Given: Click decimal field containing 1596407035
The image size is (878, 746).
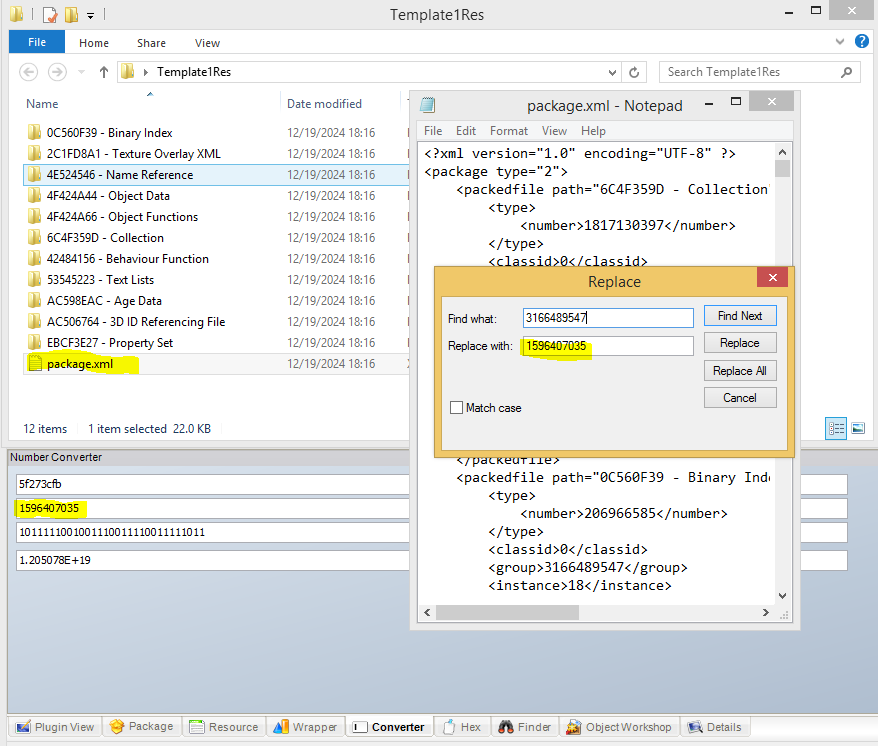Looking at the screenshot, I should [x=213, y=509].
